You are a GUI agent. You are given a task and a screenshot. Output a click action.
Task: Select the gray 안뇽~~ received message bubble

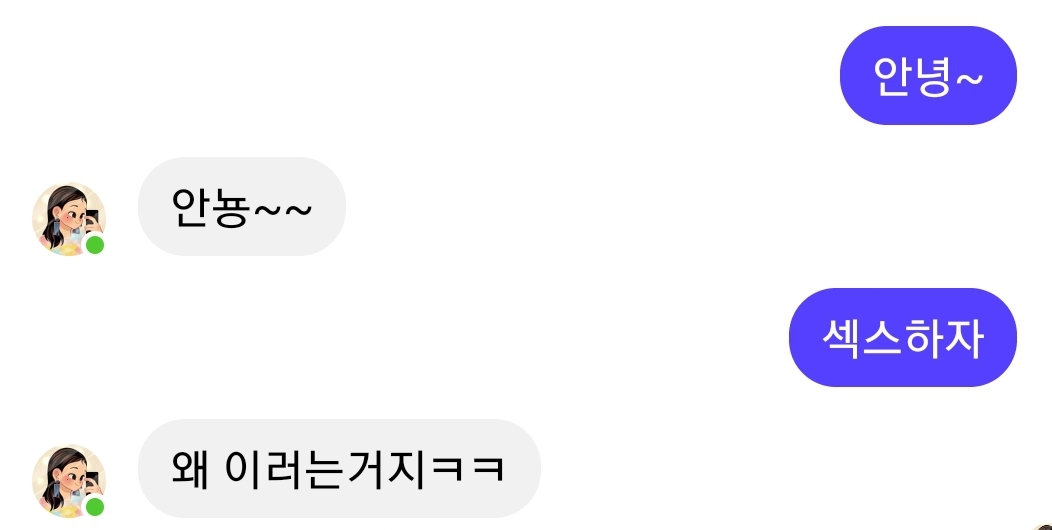click(x=242, y=207)
